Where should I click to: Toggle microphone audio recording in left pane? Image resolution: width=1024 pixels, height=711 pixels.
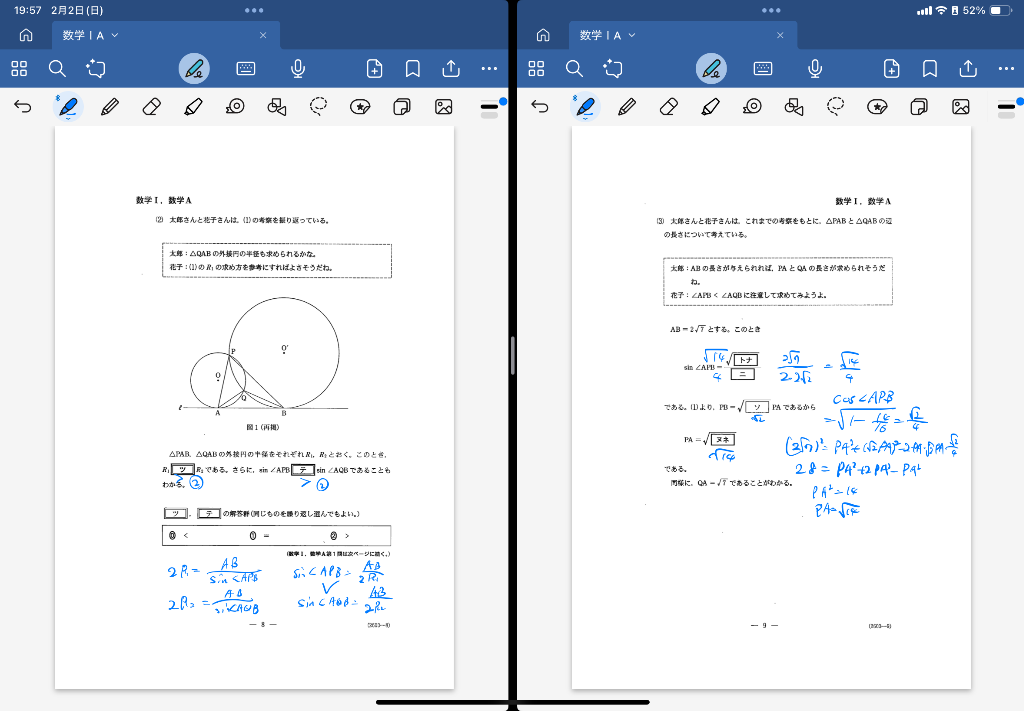click(x=298, y=69)
